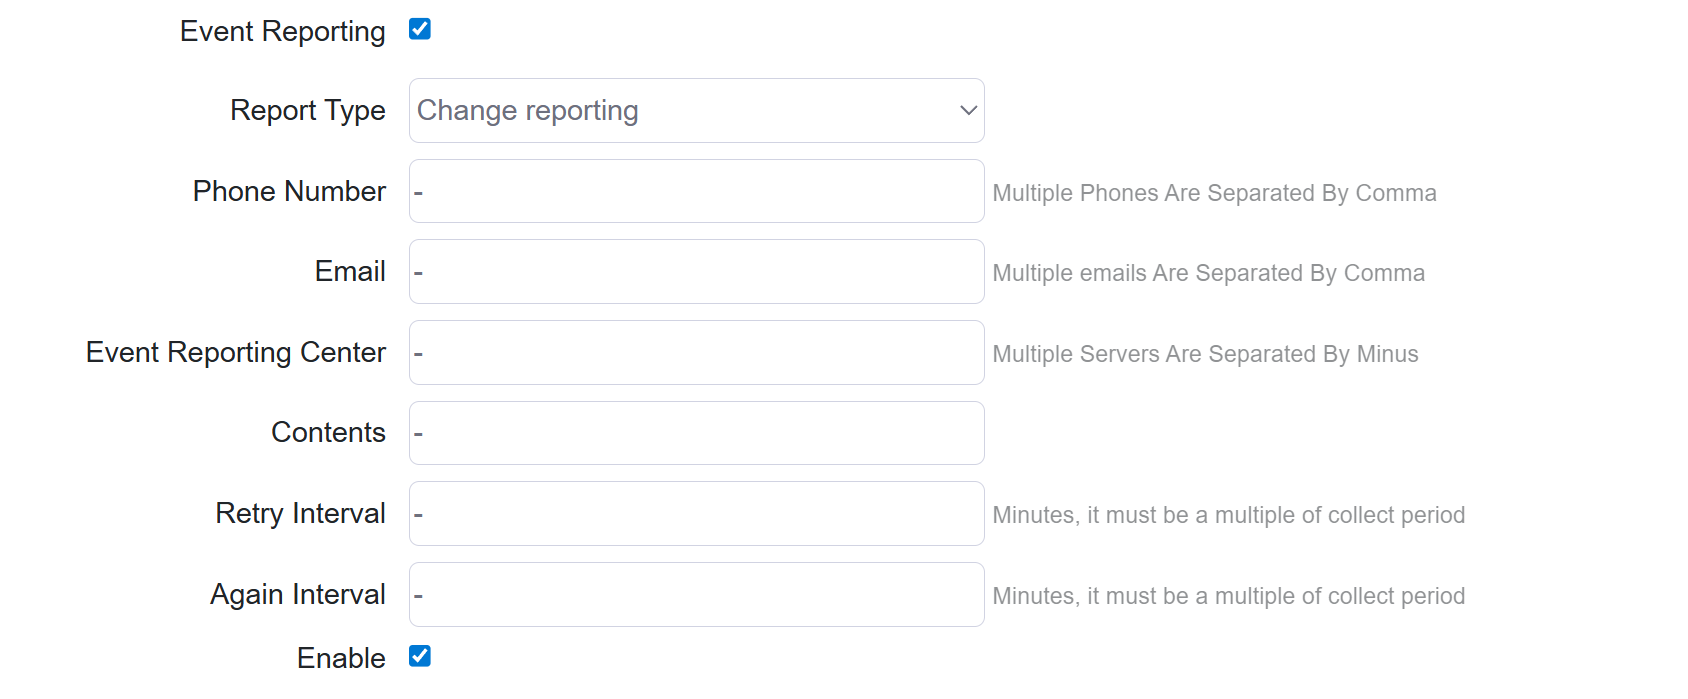Click the 'Enable' label text

[x=341, y=658]
